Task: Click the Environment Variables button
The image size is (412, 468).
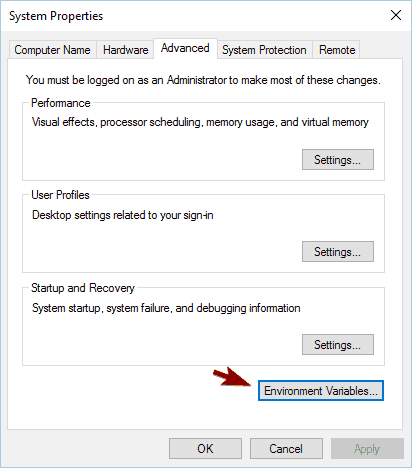Action: [x=321, y=390]
